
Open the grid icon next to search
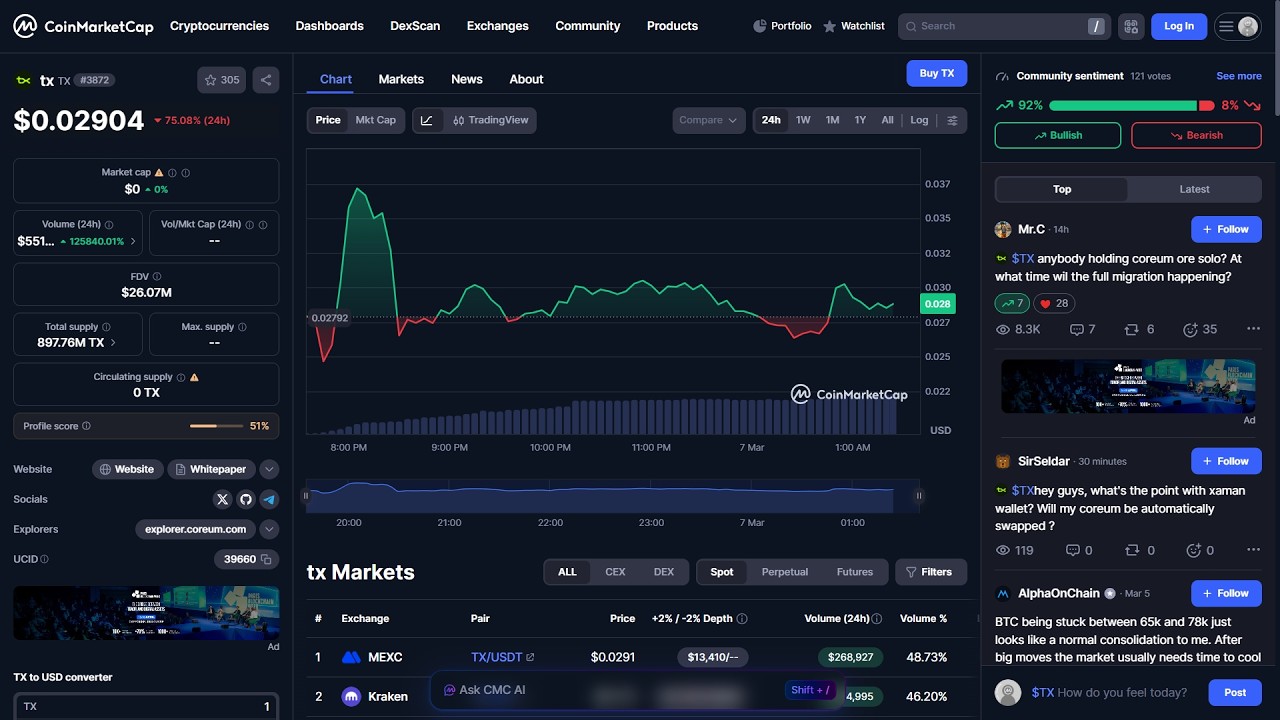coord(1131,26)
